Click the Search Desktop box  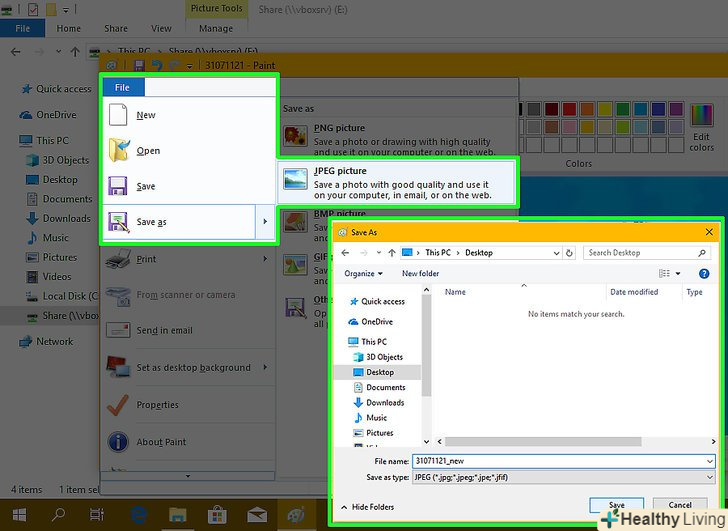pos(646,253)
